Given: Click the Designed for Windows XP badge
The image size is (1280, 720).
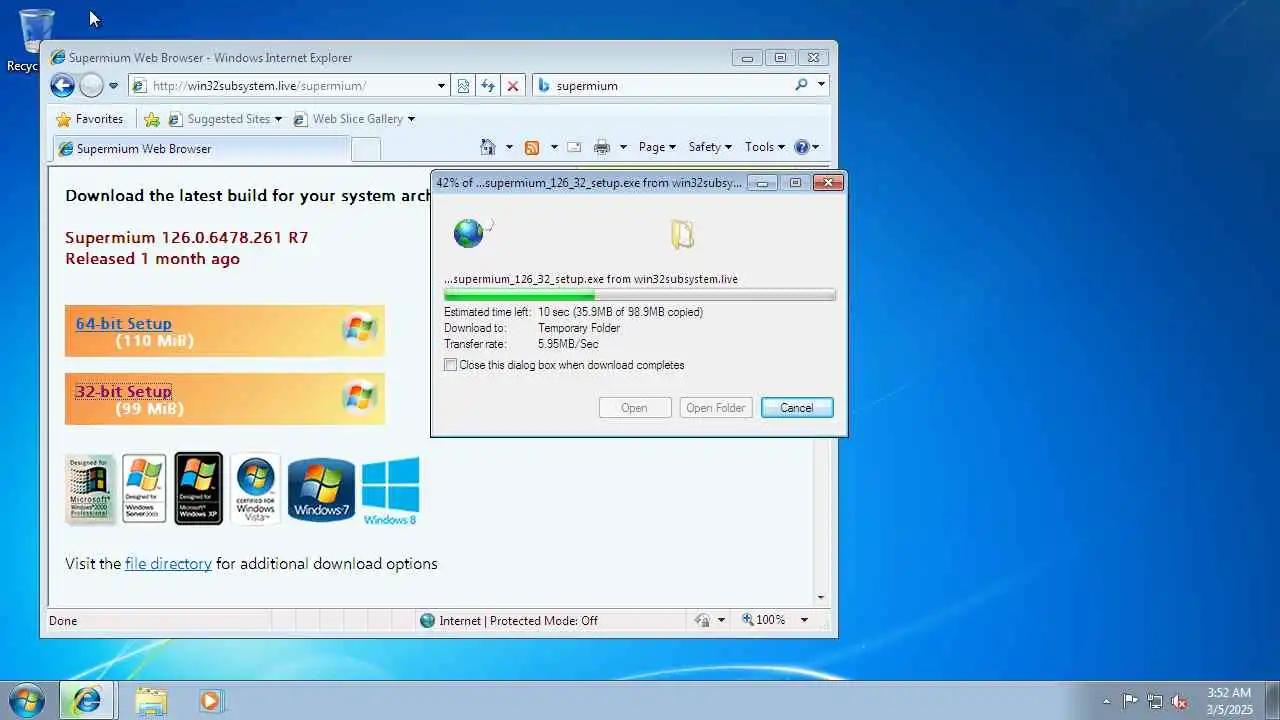Looking at the screenshot, I should coord(198,488).
